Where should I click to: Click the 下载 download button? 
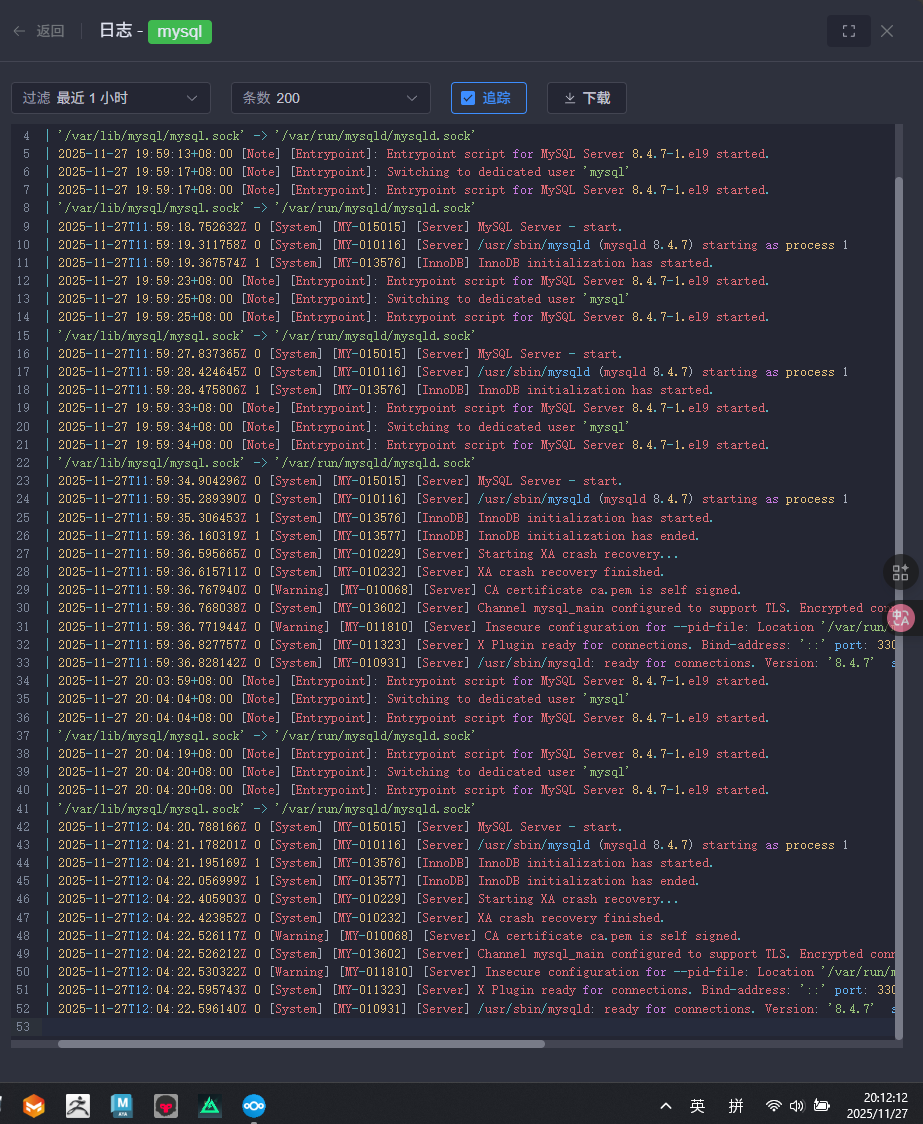pyautogui.click(x=587, y=98)
